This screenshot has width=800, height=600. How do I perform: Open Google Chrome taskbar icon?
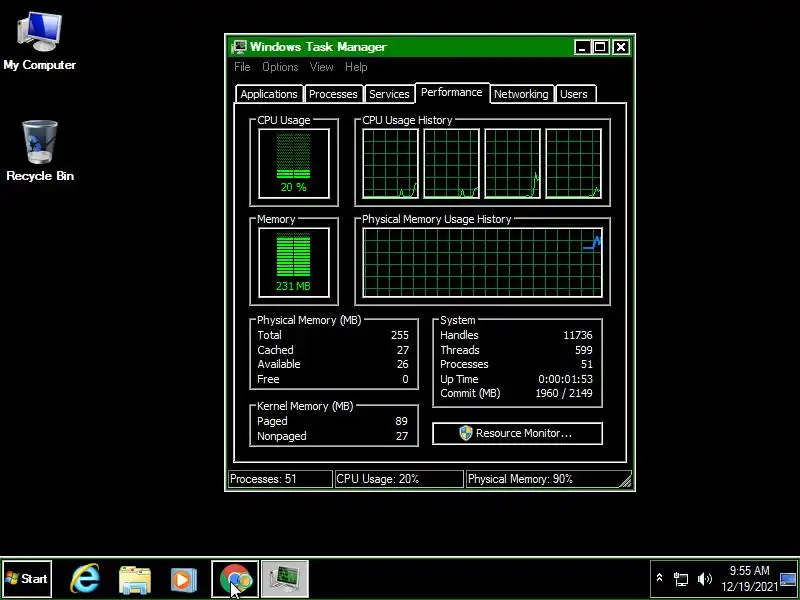235,579
